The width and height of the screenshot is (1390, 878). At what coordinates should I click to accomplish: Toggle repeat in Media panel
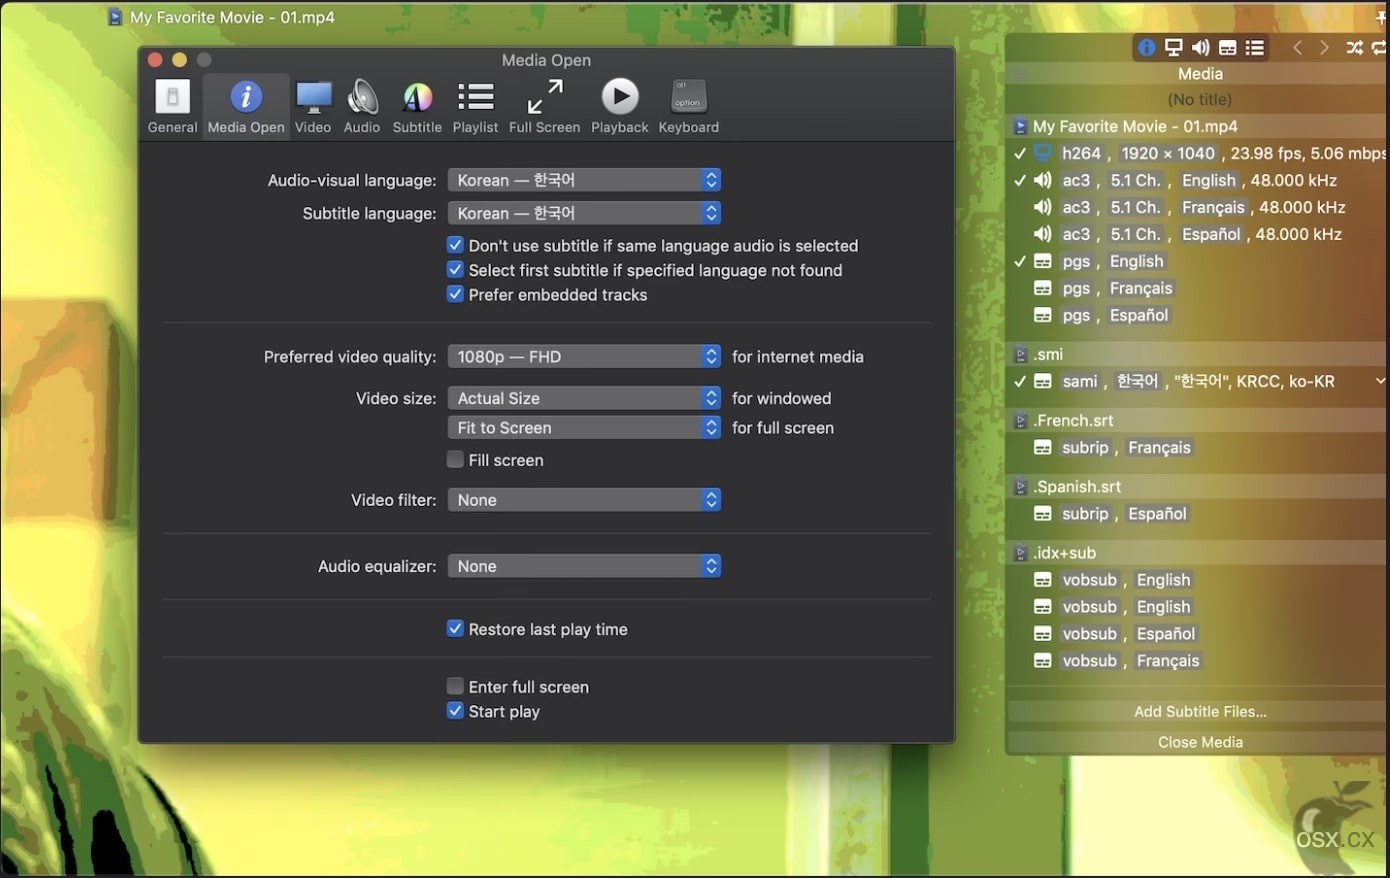pyautogui.click(x=1379, y=47)
